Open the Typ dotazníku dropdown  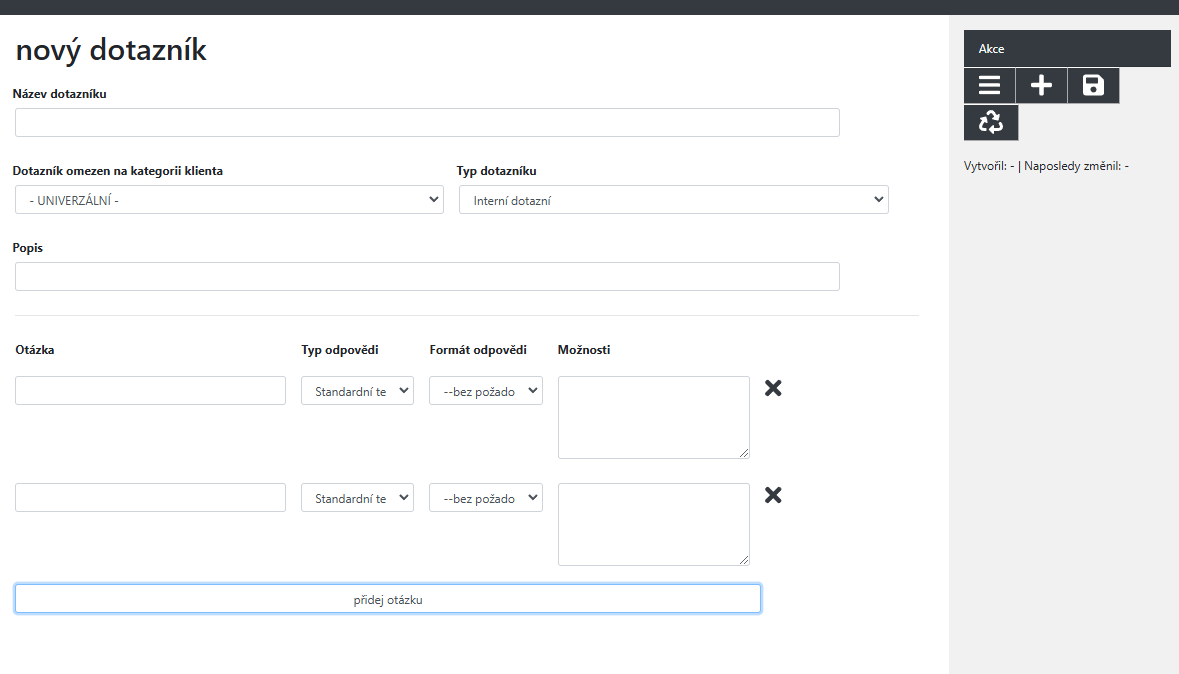coord(674,200)
